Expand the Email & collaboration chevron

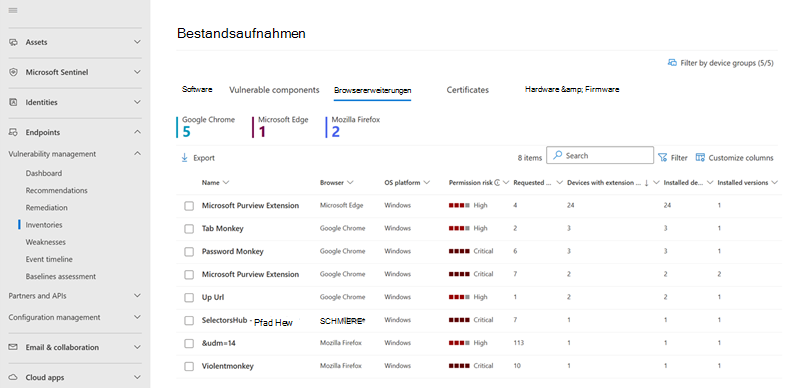point(137,347)
